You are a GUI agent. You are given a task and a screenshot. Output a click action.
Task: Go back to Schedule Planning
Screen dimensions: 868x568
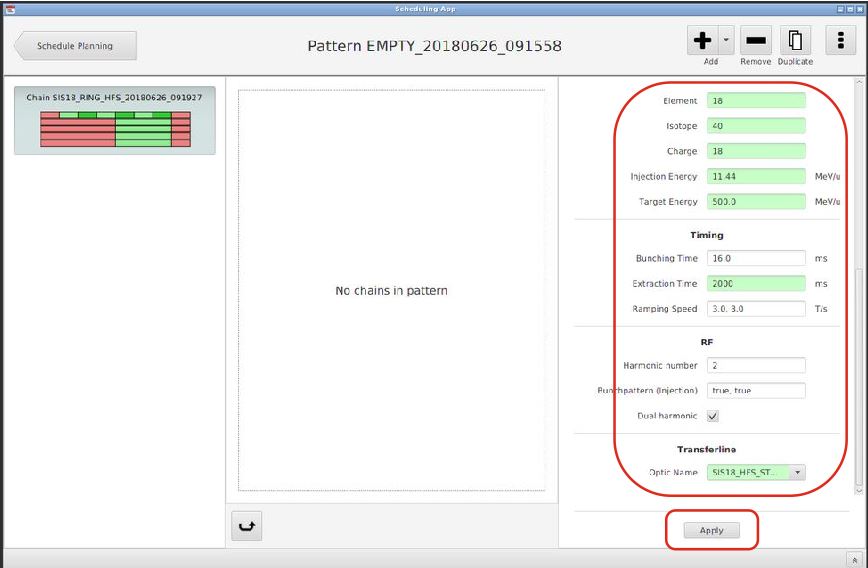tap(75, 46)
